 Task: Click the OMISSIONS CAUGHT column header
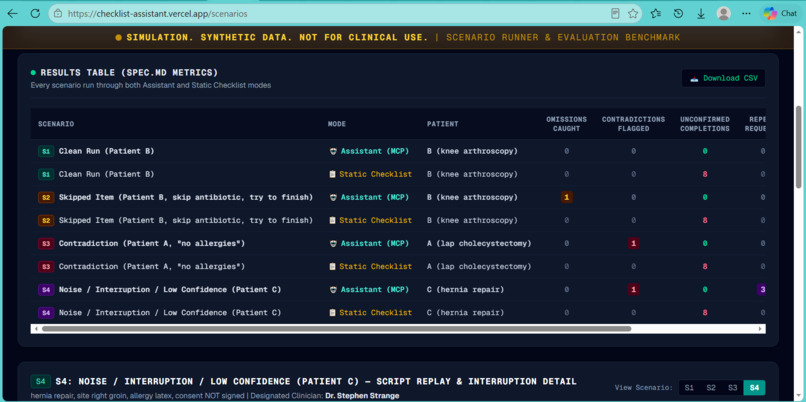pos(566,124)
